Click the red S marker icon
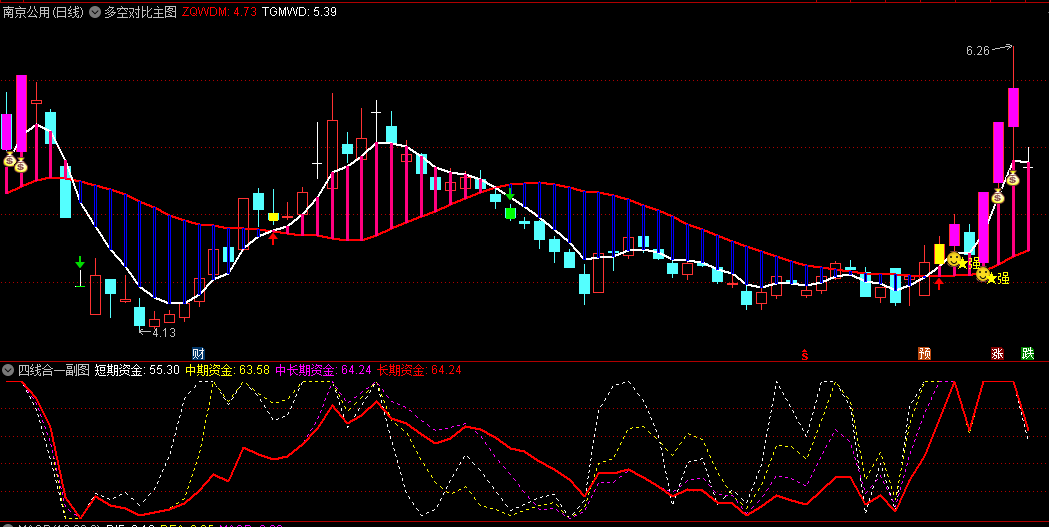The image size is (1049, 527). tap(804, 353)
